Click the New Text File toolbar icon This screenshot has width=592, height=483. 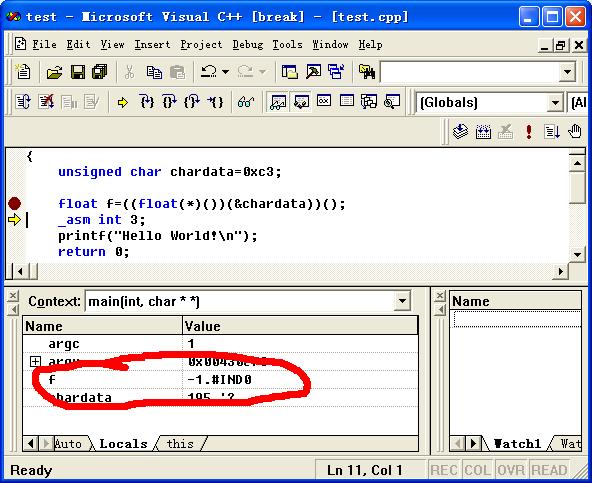pos(23,72)
